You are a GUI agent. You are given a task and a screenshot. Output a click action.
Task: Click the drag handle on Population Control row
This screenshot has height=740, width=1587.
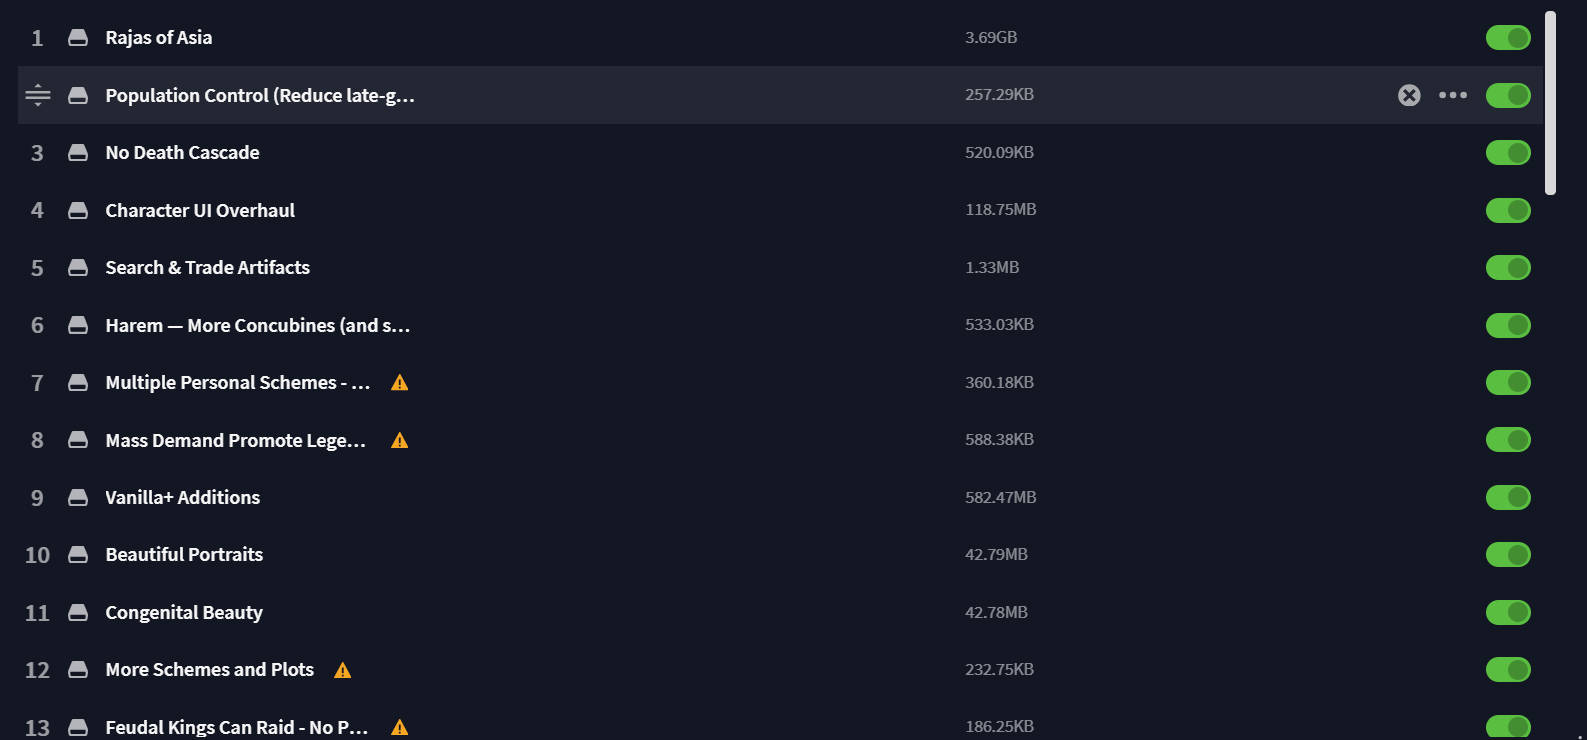pyautogui.click(x=38, y=95)
